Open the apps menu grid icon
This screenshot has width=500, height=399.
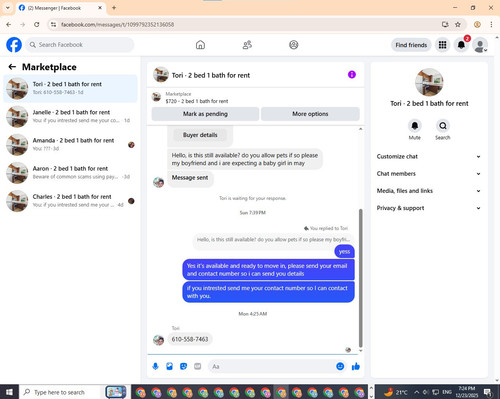click(442, 45)
